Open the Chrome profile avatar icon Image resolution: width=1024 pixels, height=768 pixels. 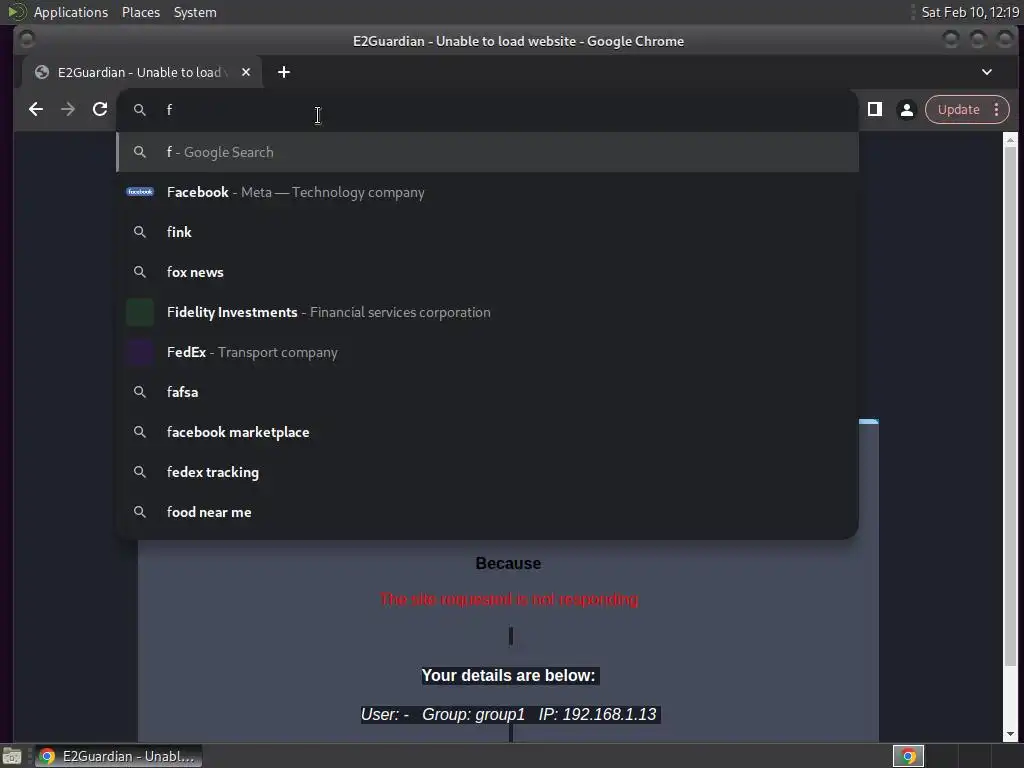coord(906,110)
